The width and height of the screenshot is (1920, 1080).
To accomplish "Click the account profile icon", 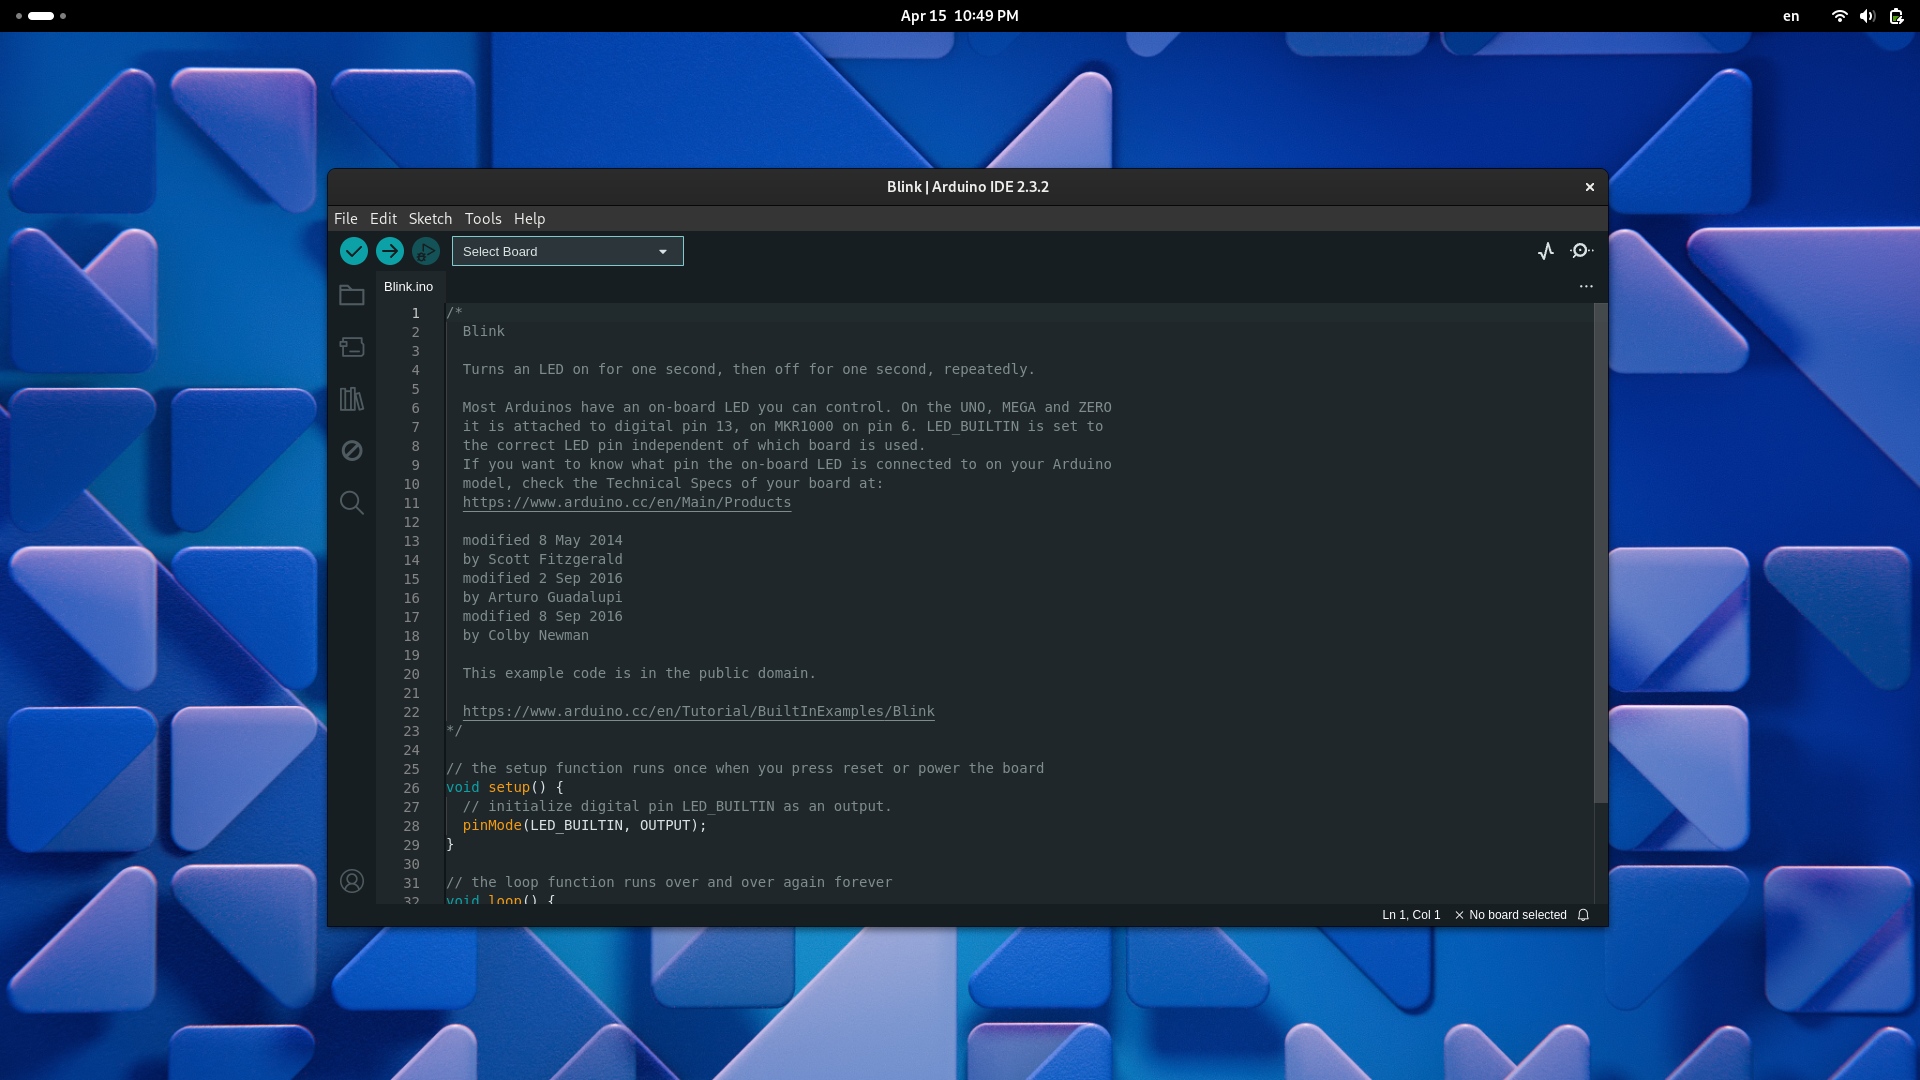I will coord(352,881).
